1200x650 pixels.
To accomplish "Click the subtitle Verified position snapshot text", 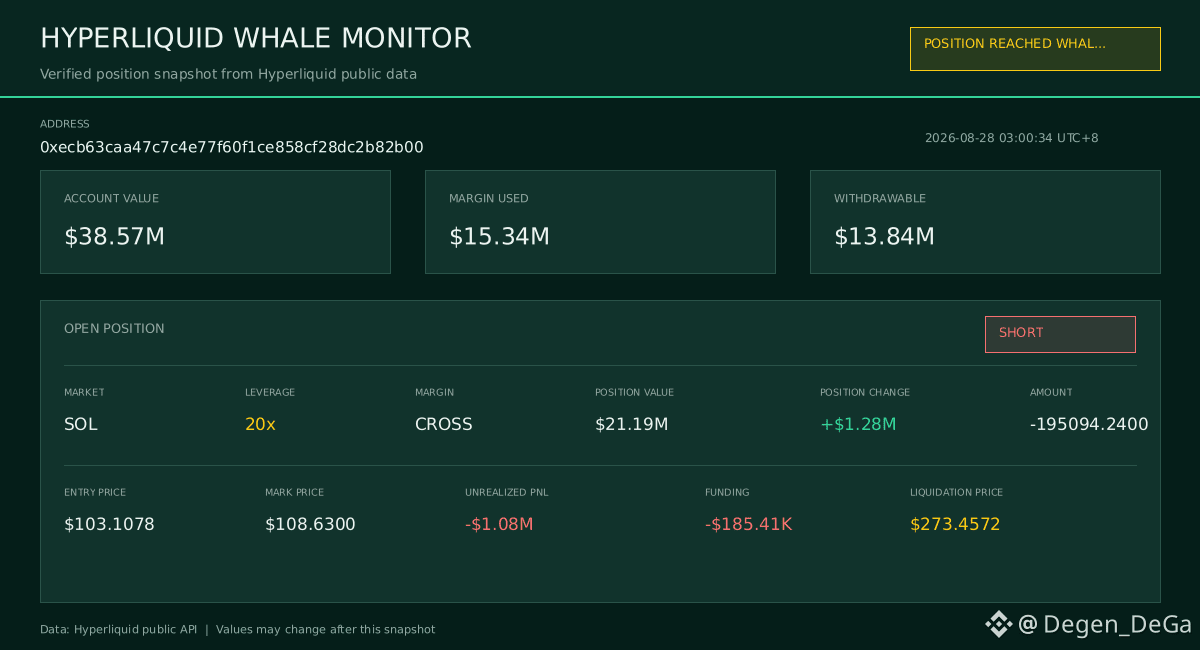I will 229,74.
